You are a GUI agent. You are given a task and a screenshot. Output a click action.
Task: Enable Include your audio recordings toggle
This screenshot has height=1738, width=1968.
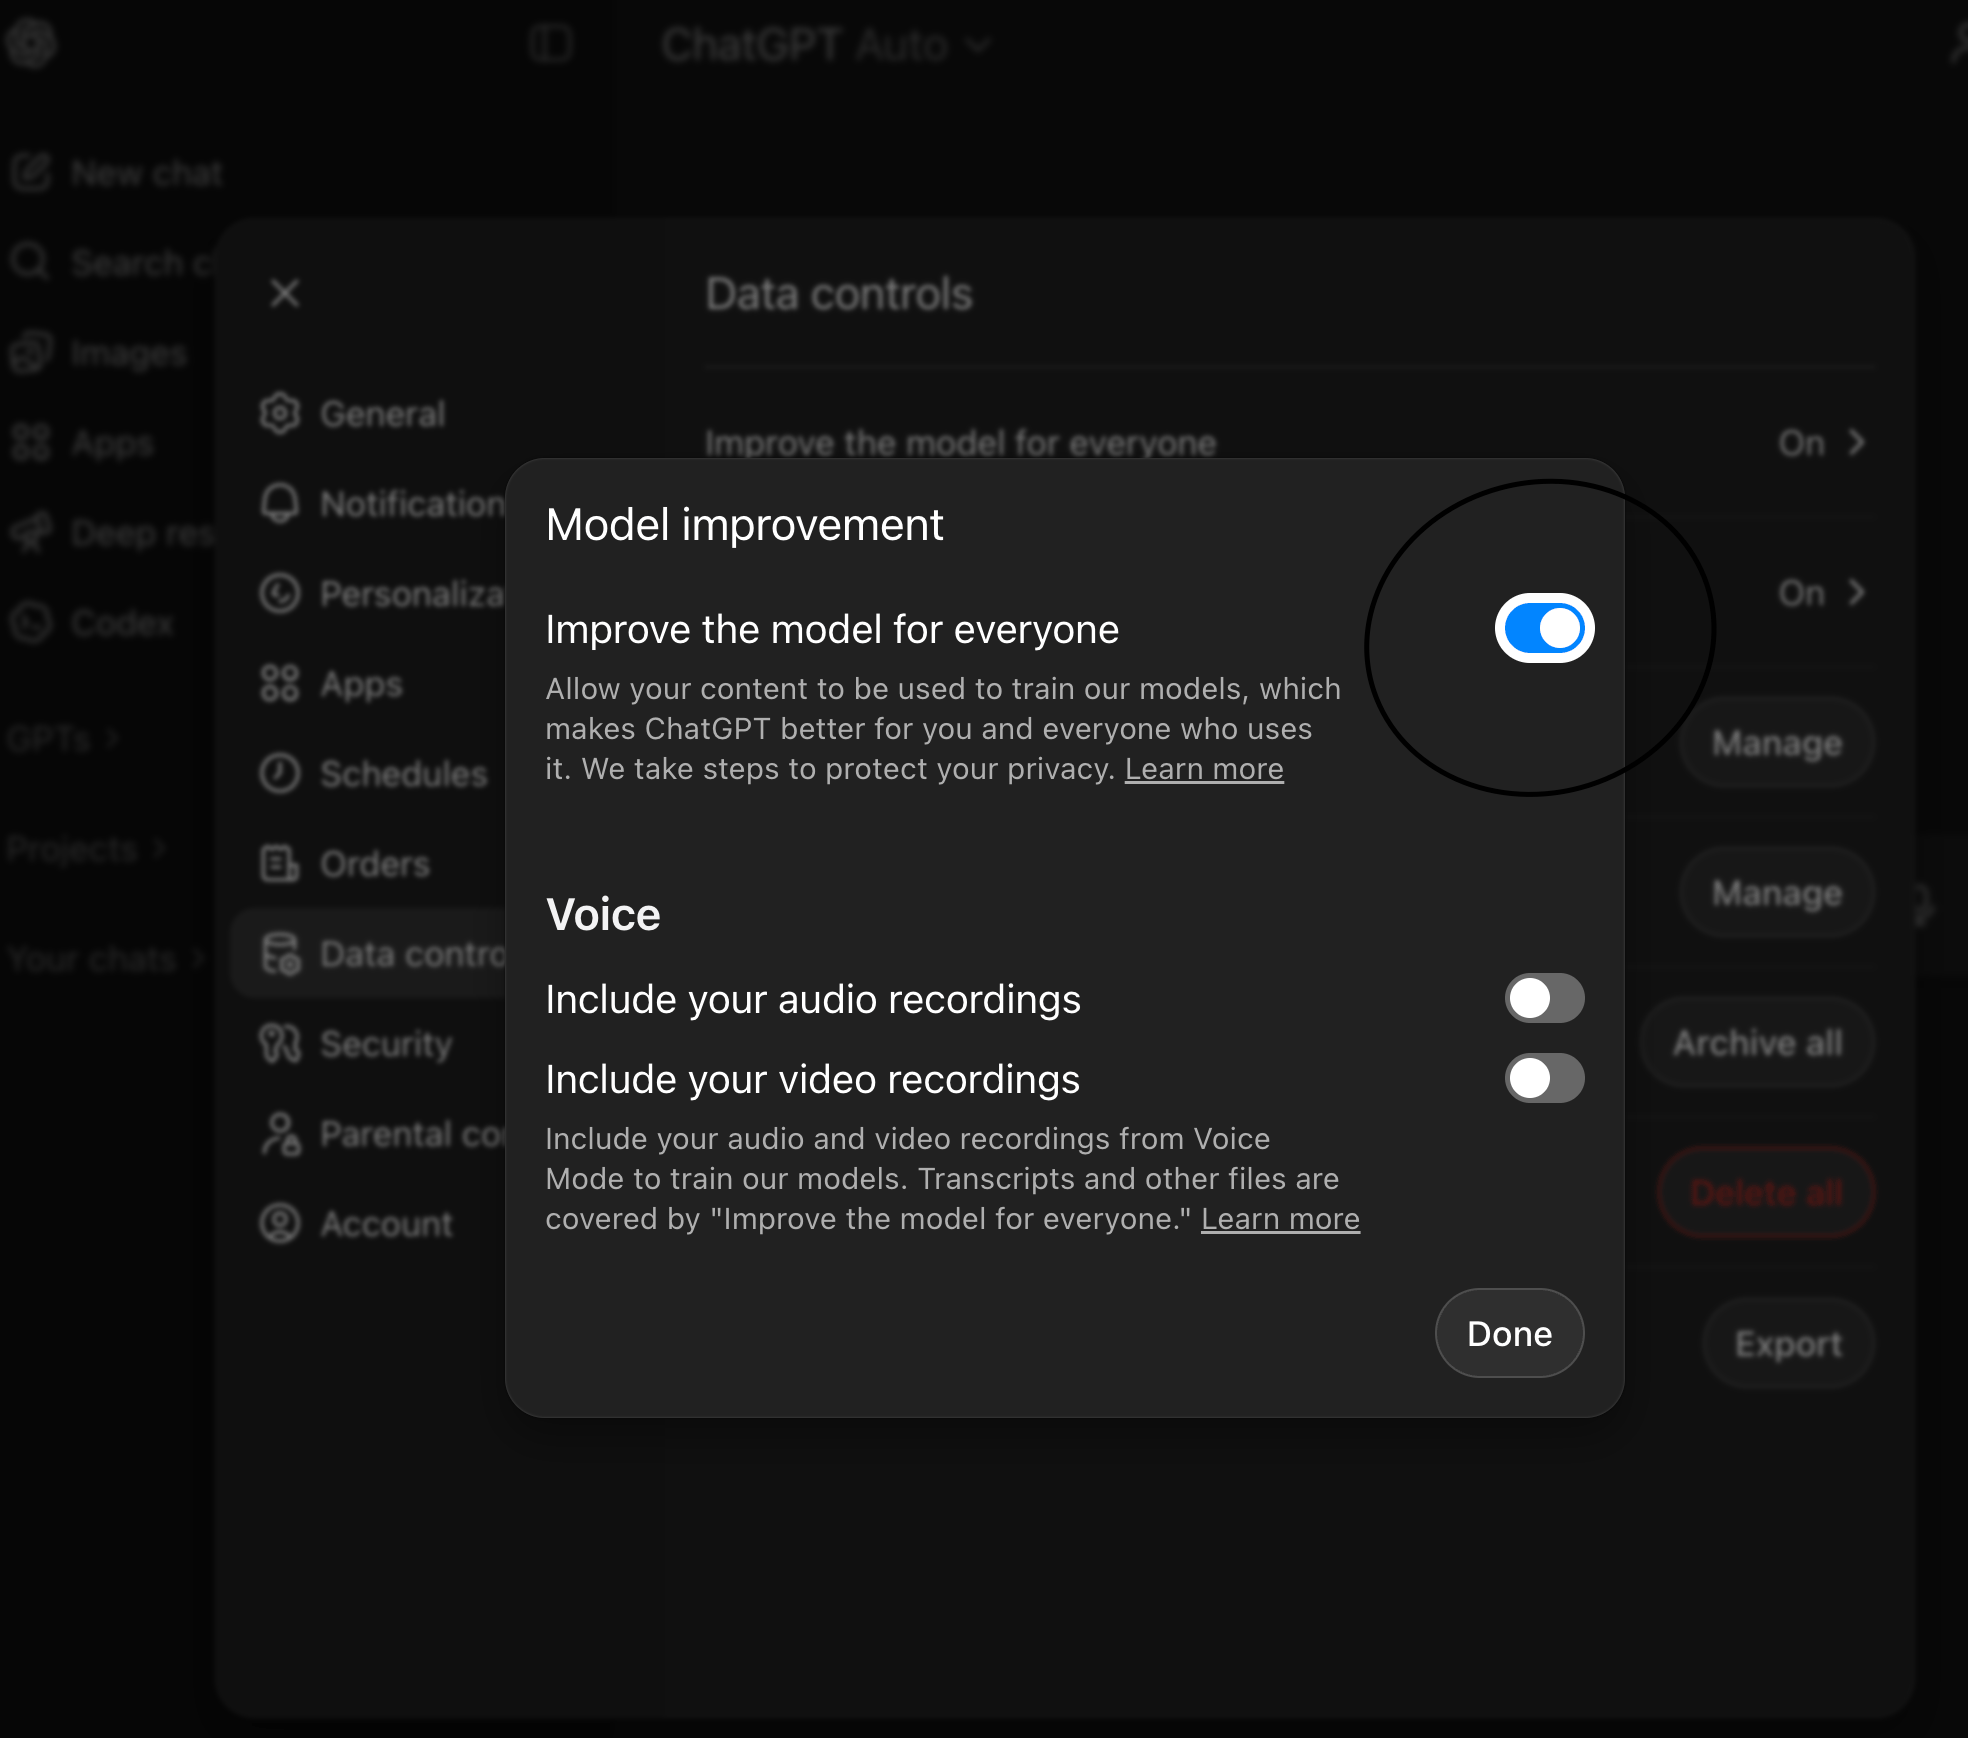[x=1544, y=998]
